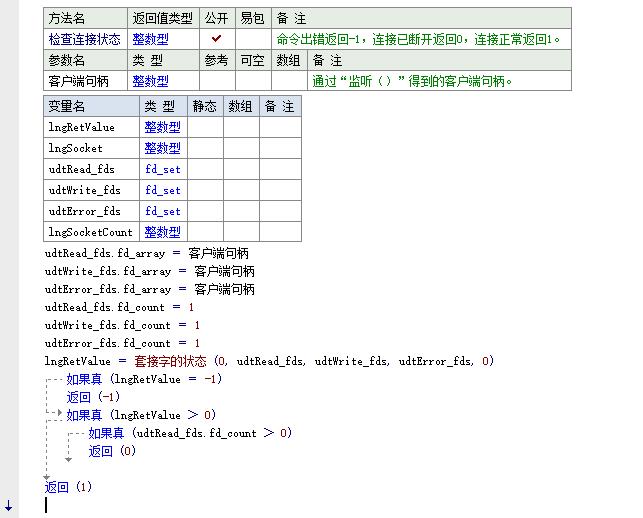Toggle the 数组 cell for parameter 客户端句柄
The image size is (643, 518).
click(289, 81)
